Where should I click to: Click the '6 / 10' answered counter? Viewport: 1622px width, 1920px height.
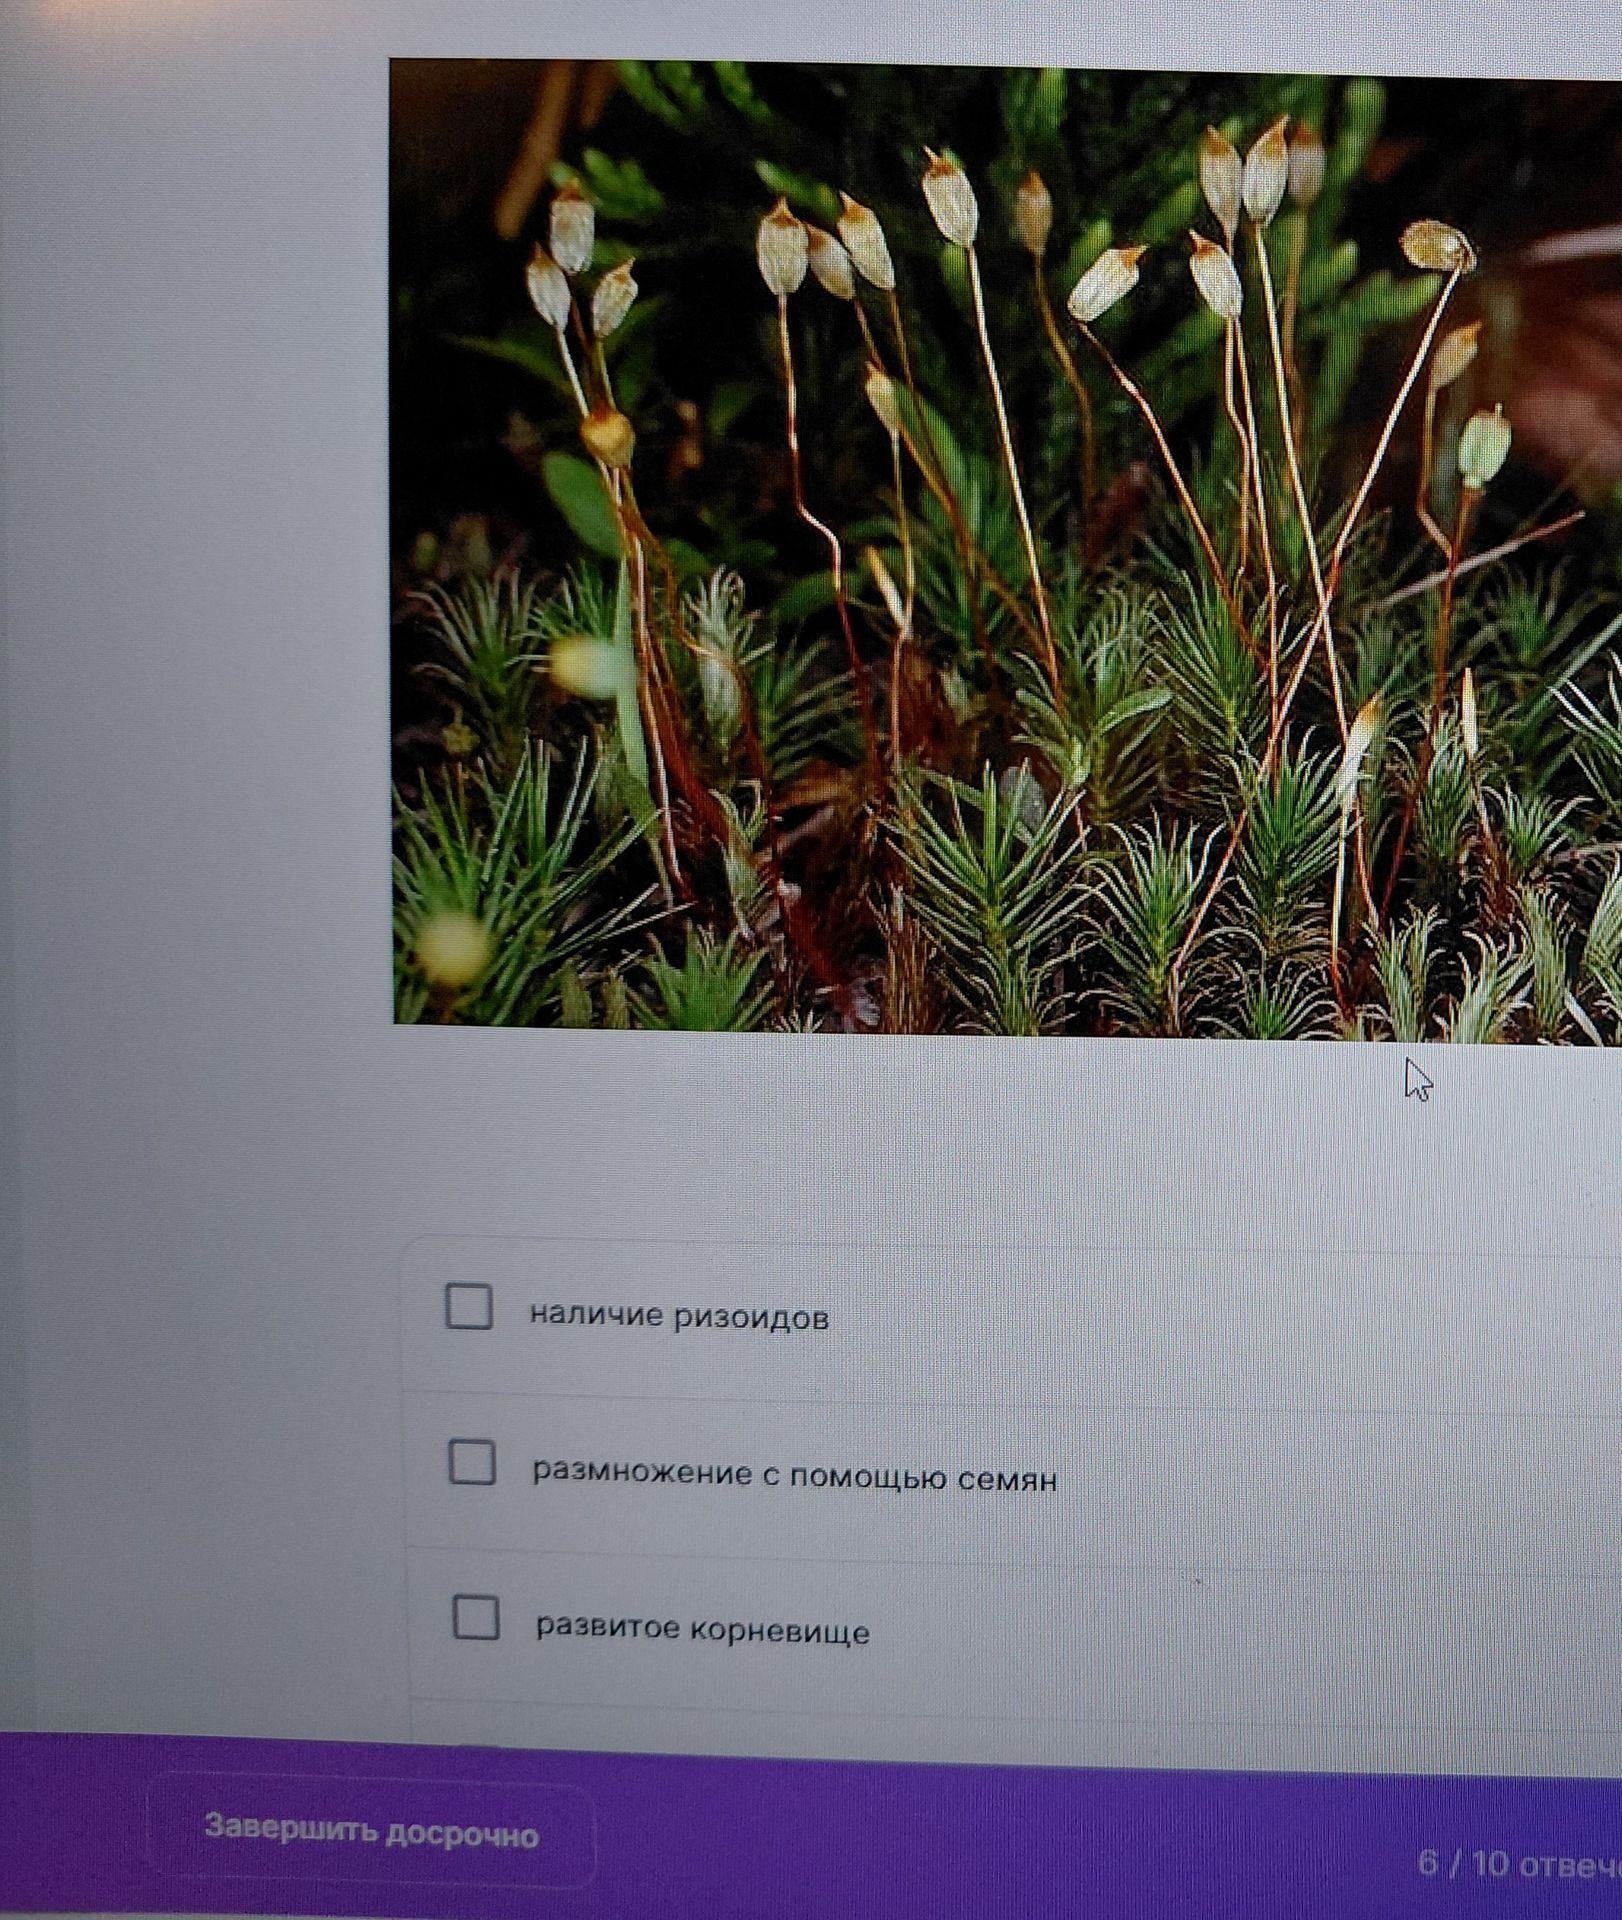1519,1864
